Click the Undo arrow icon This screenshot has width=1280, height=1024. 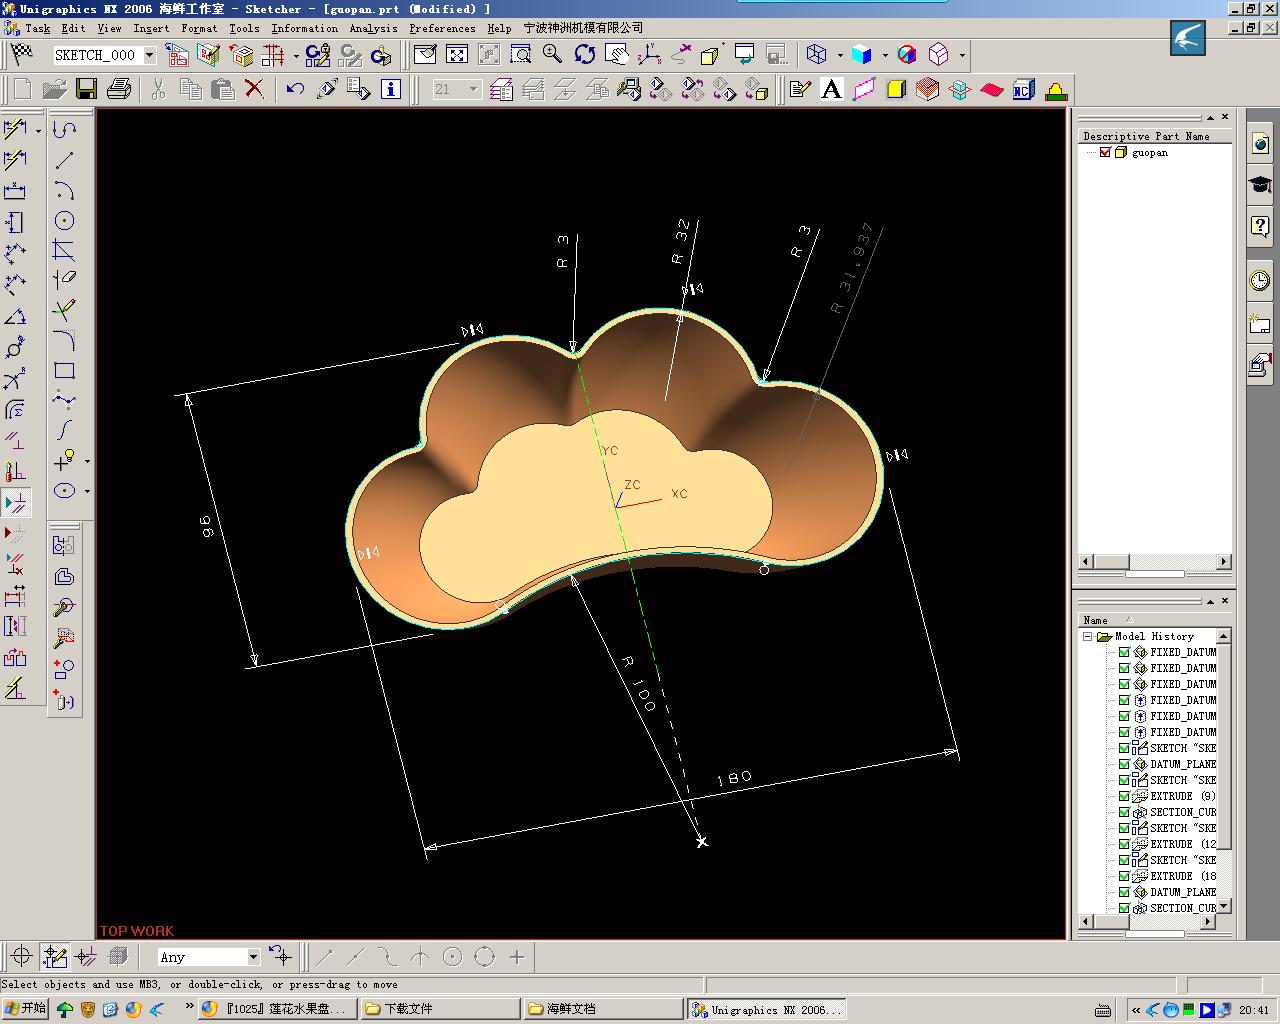coord(294,89)
